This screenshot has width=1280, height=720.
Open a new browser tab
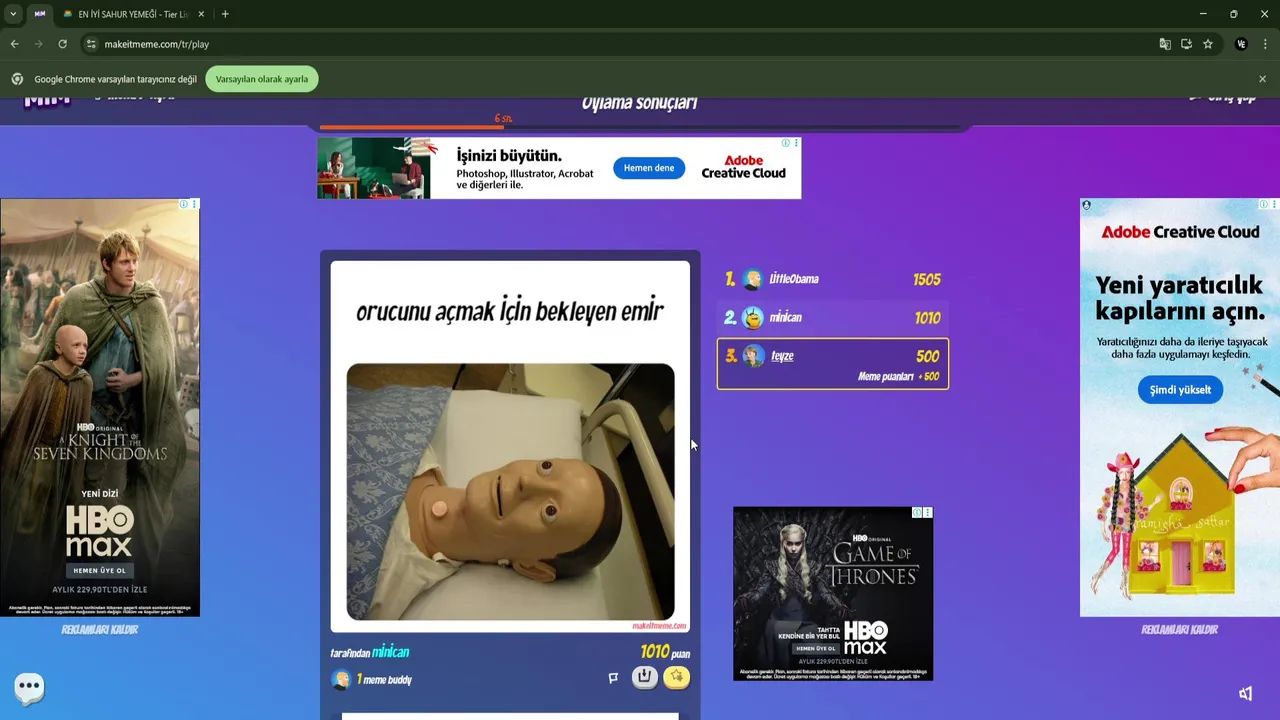[x=225, y=14]
